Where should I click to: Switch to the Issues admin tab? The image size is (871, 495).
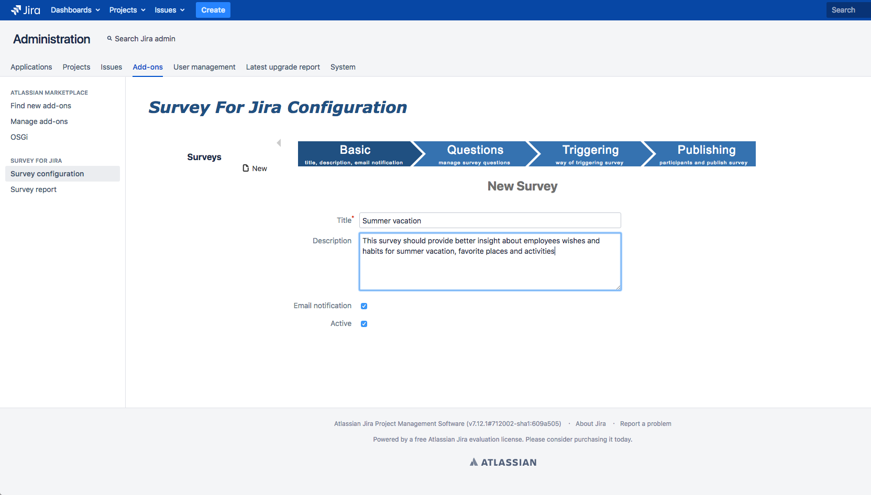coord(111,67)
